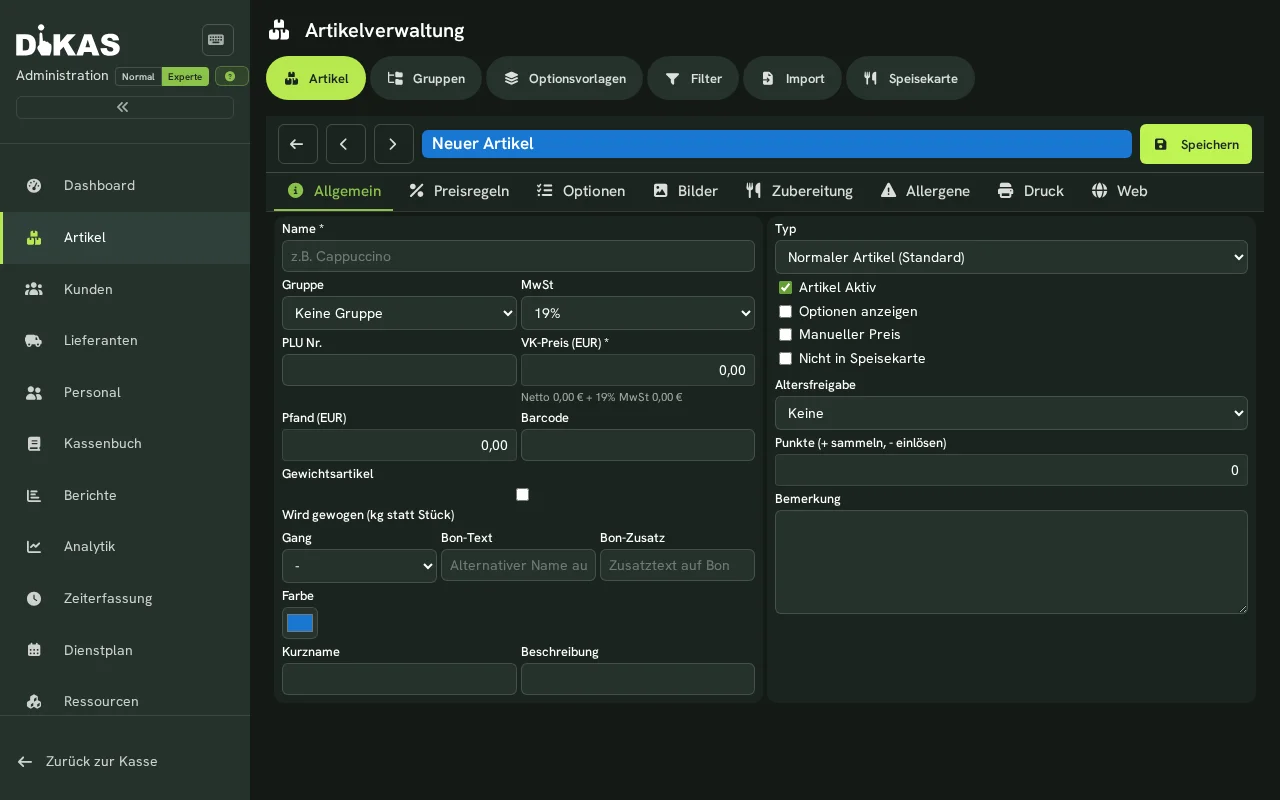
Task: Enable Manueller Preis checkbox
Action: tap(785, 335)
